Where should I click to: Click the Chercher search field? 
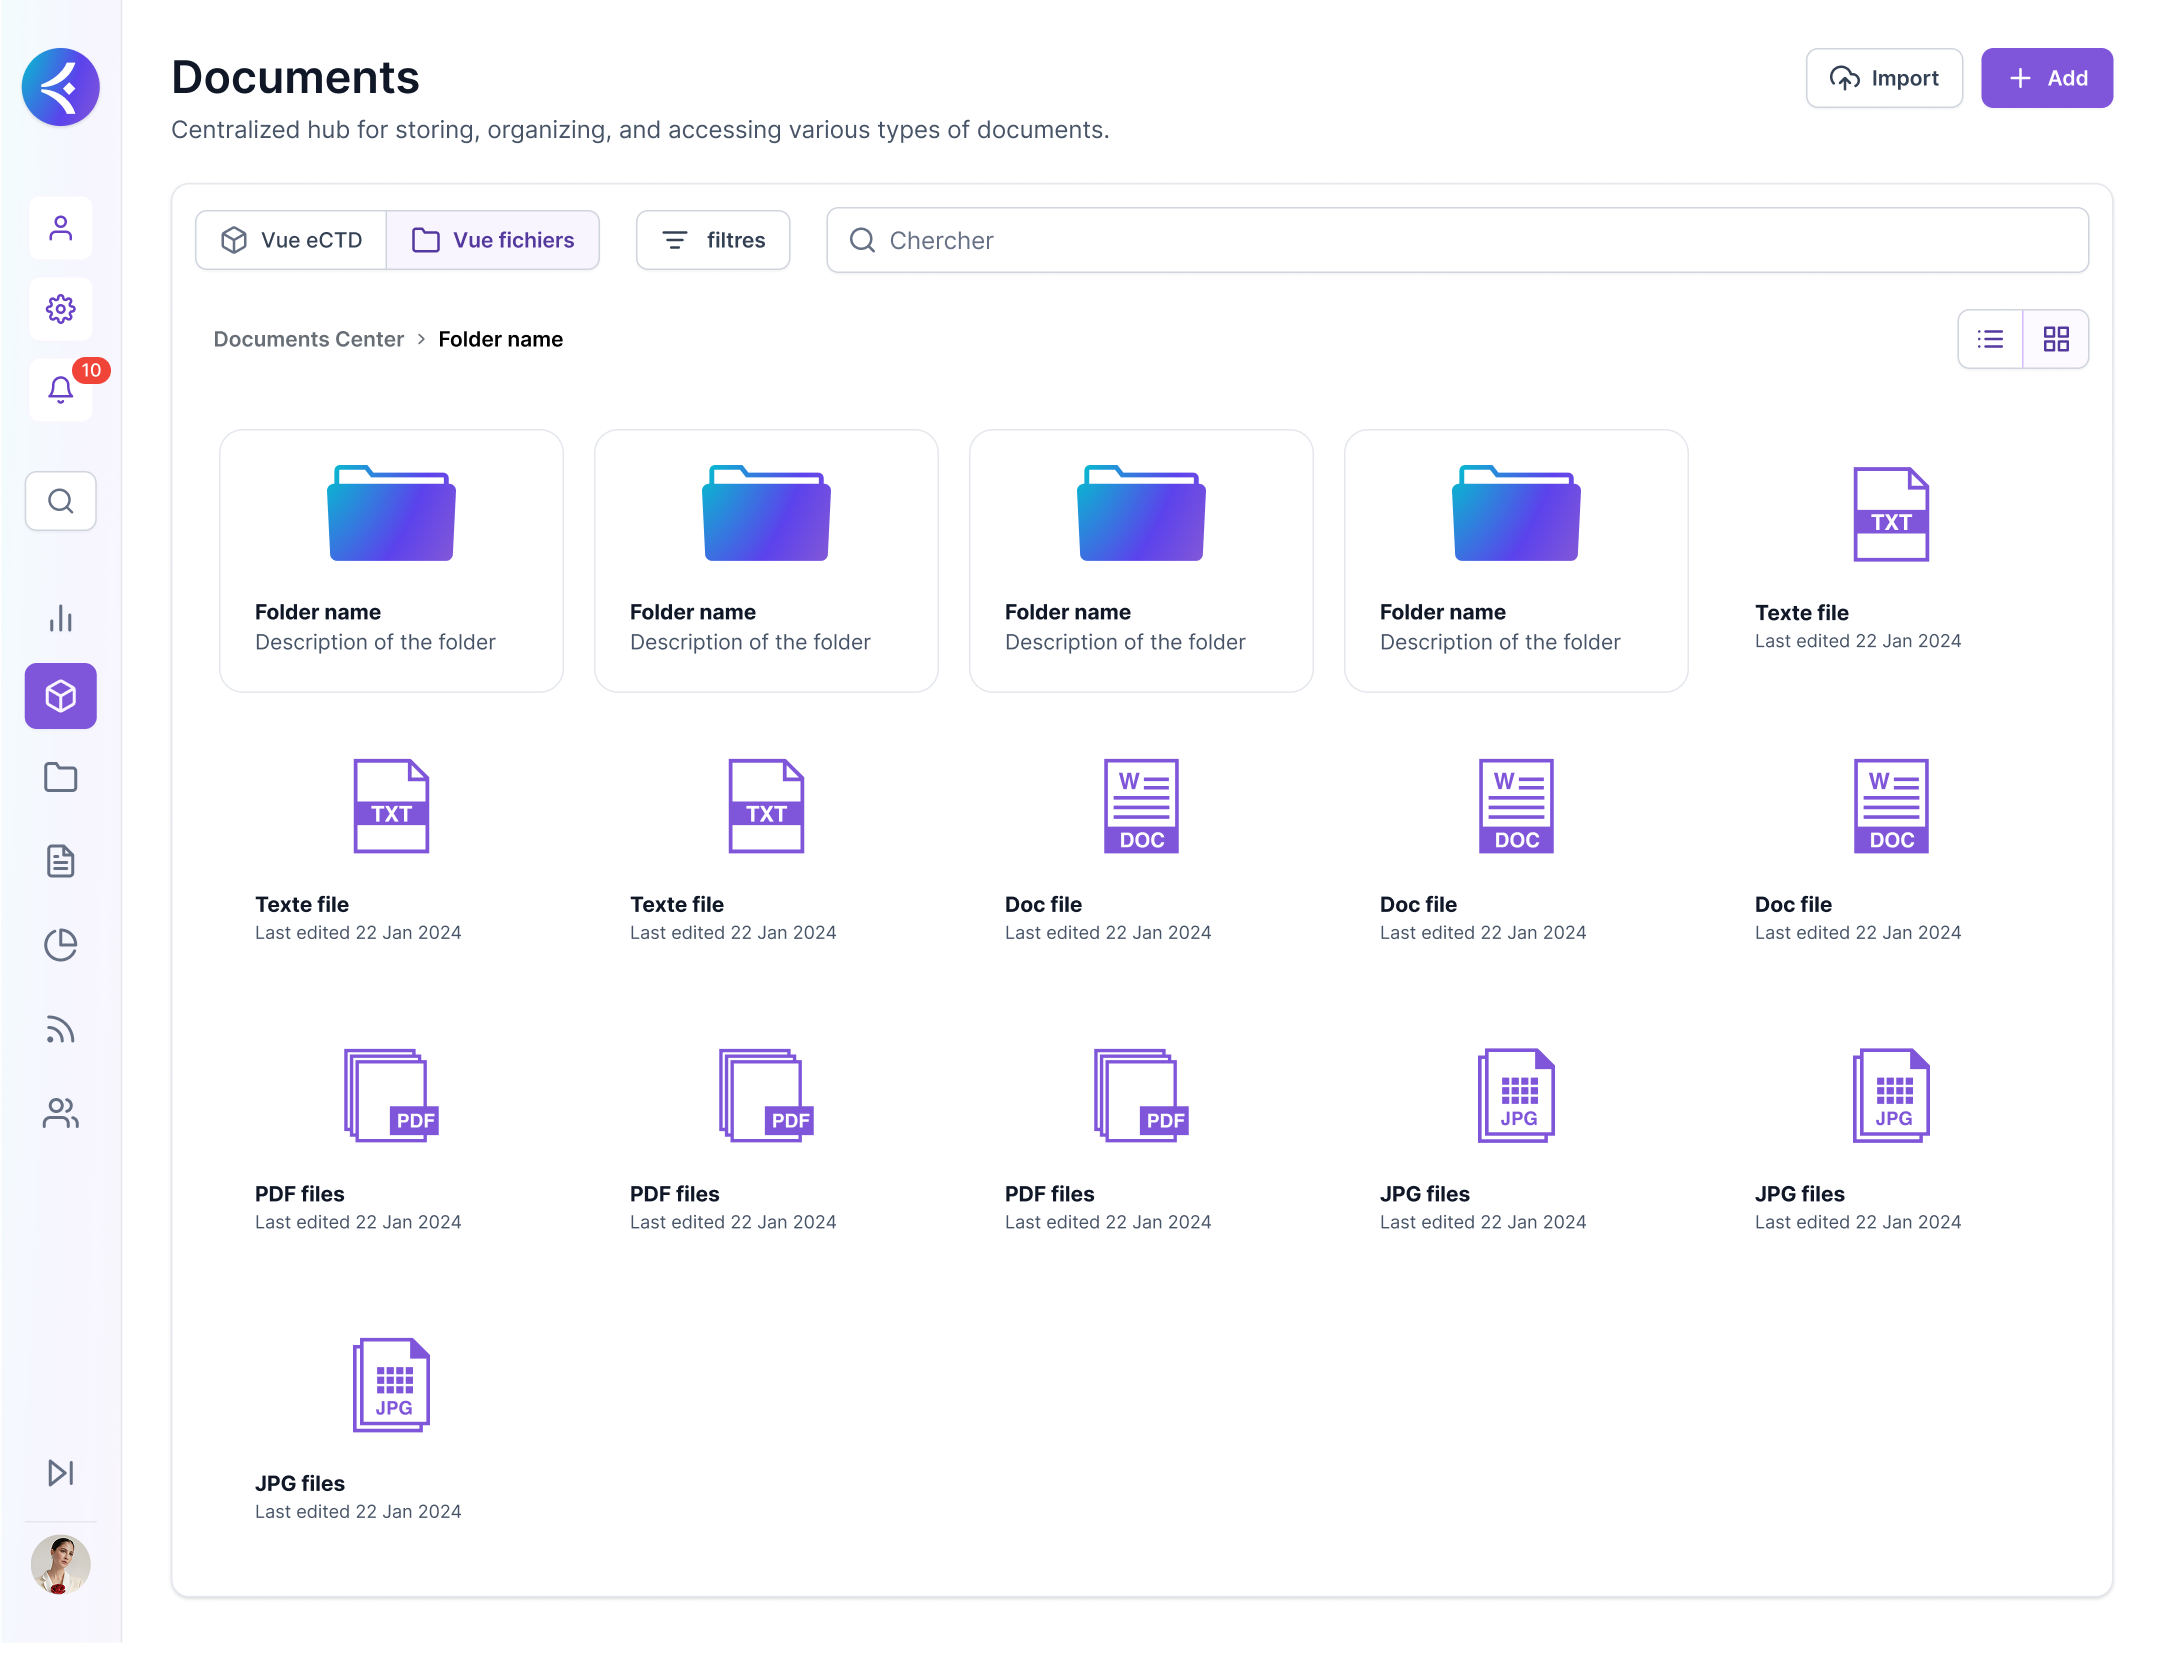1457,240
